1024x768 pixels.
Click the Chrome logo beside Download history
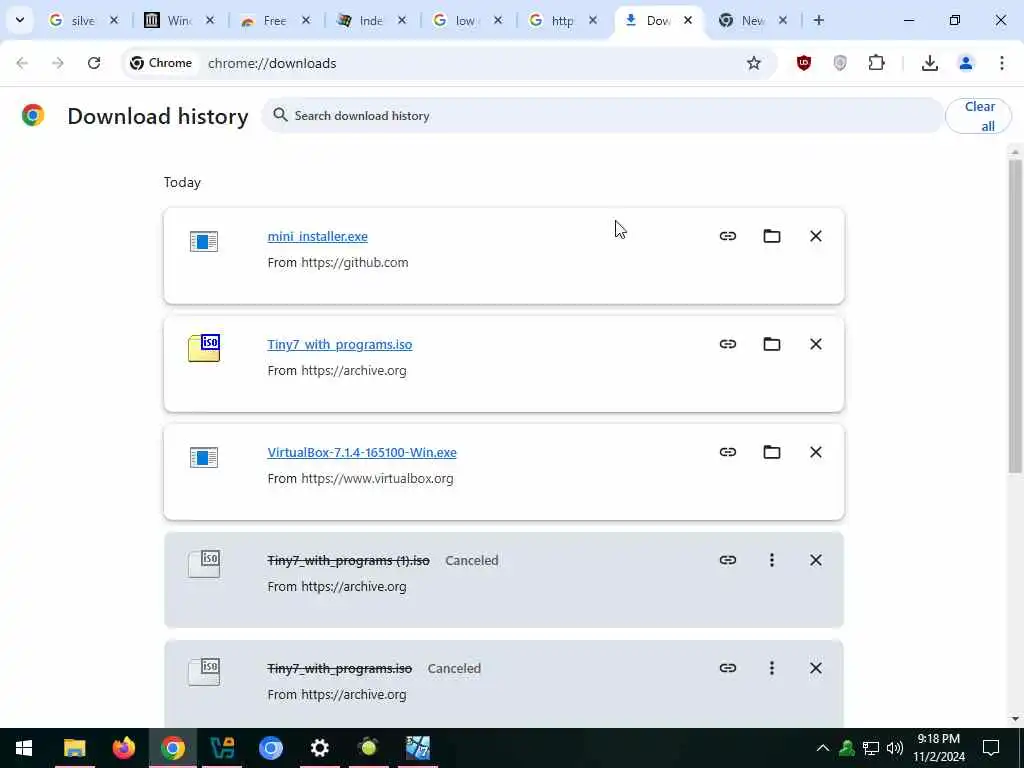click(33, 116)
